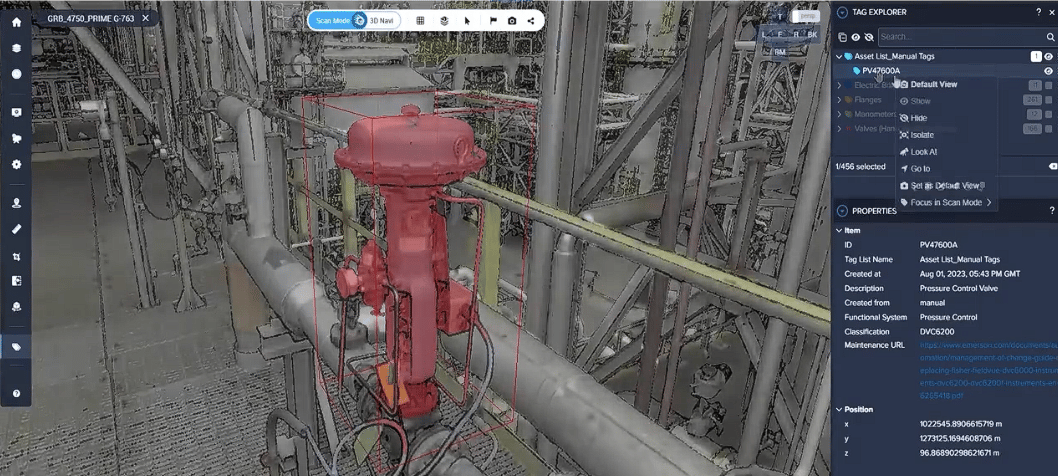This screenshot has width=1058, height=476.
Task: Select Hide in the context menu
Action: [x=918, y=118]
